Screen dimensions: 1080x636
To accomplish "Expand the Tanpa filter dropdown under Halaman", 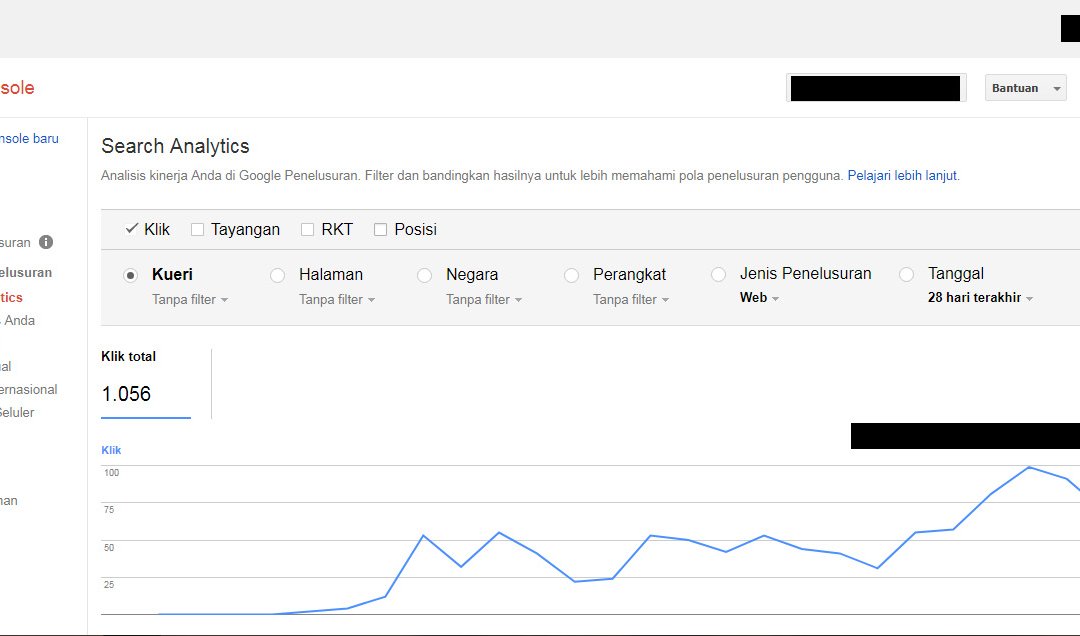I will click(x=337, y=299).
